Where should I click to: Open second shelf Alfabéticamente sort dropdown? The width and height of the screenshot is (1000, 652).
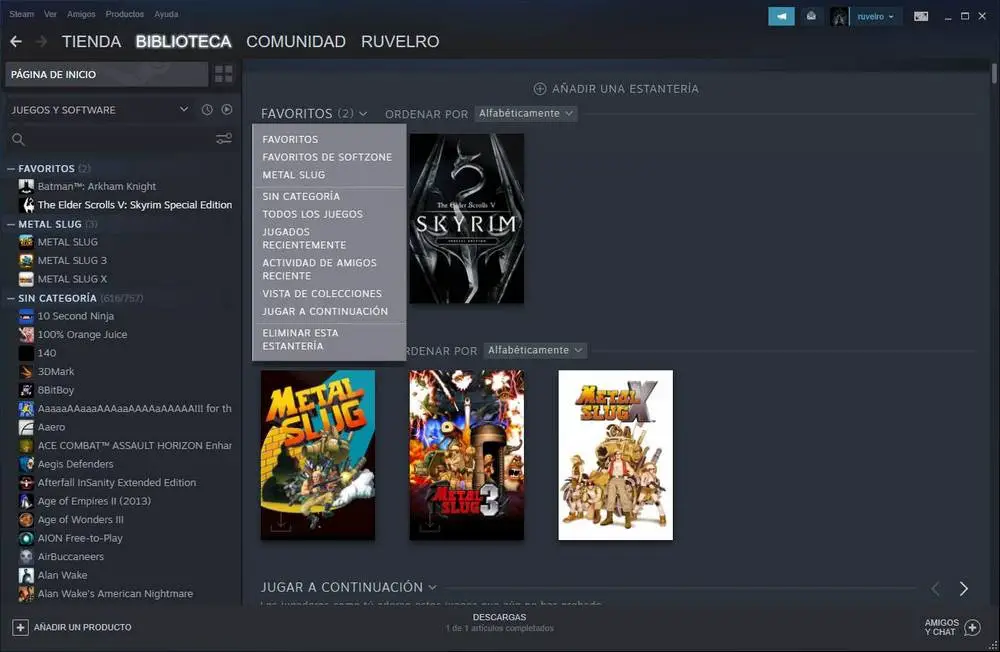click(x=534, y=350)
